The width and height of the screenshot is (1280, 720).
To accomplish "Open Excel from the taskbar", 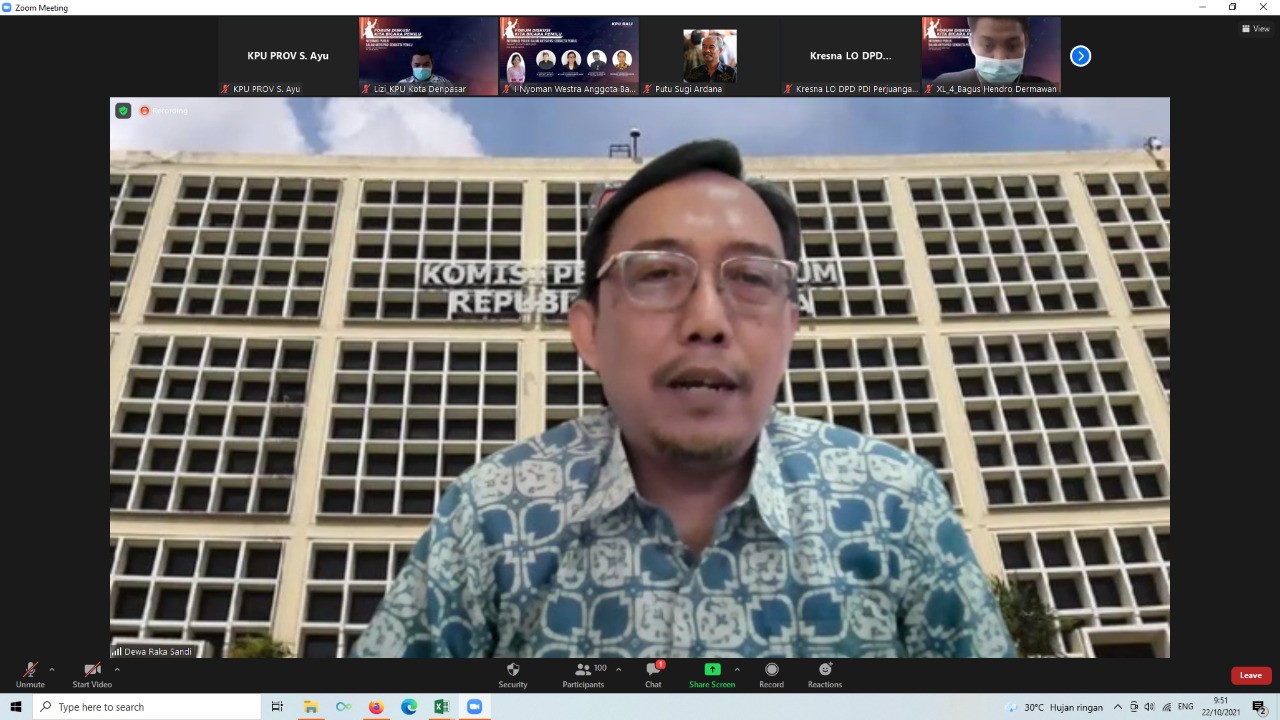I will pyautogui.click(x=441, y=707).
